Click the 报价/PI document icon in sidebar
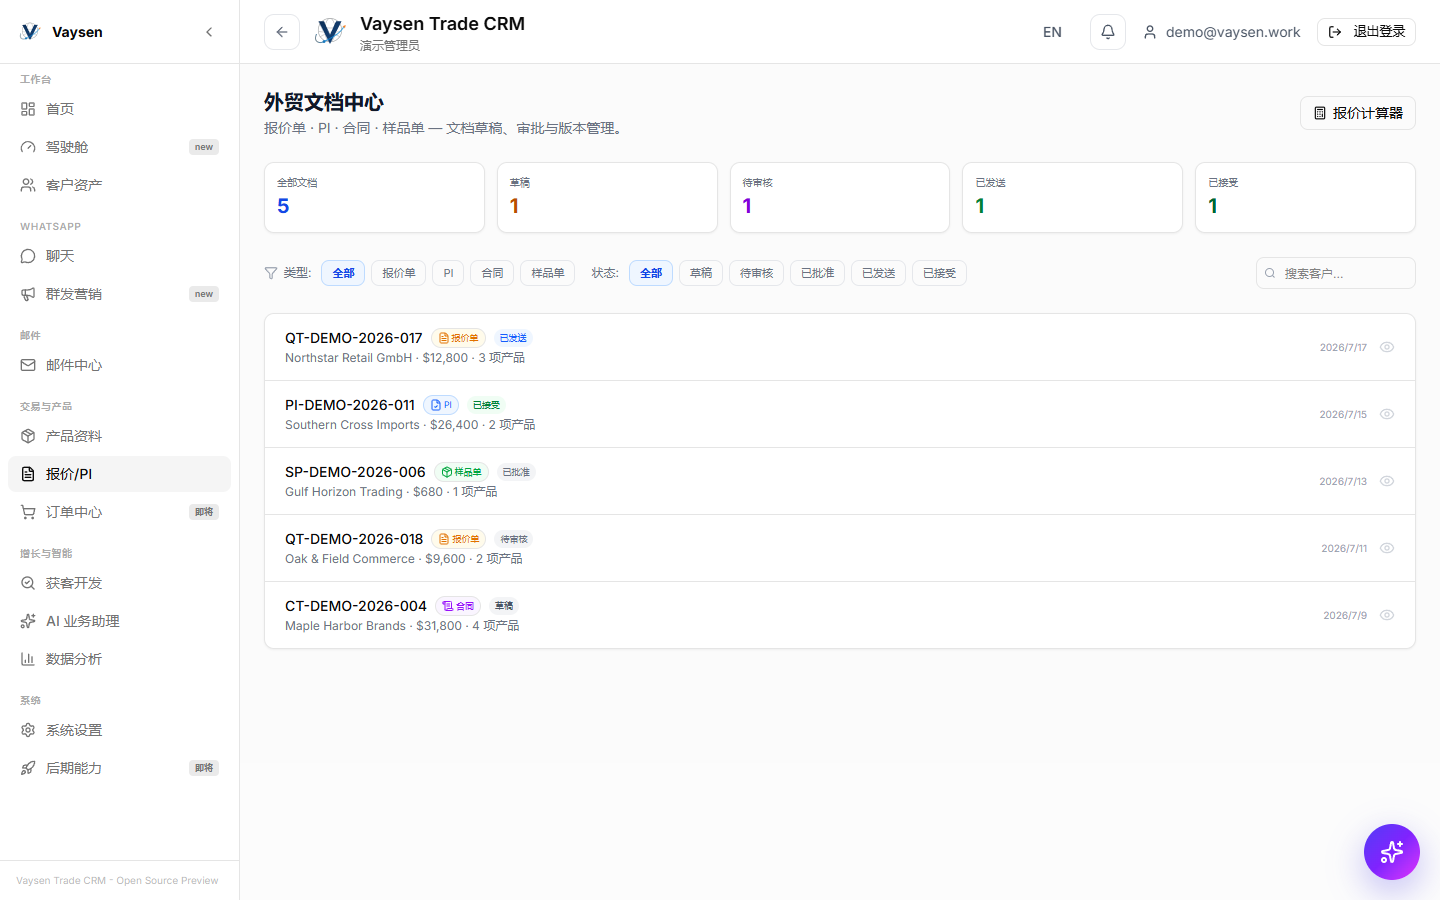The image size is (1440, 900). coord(28,474)
